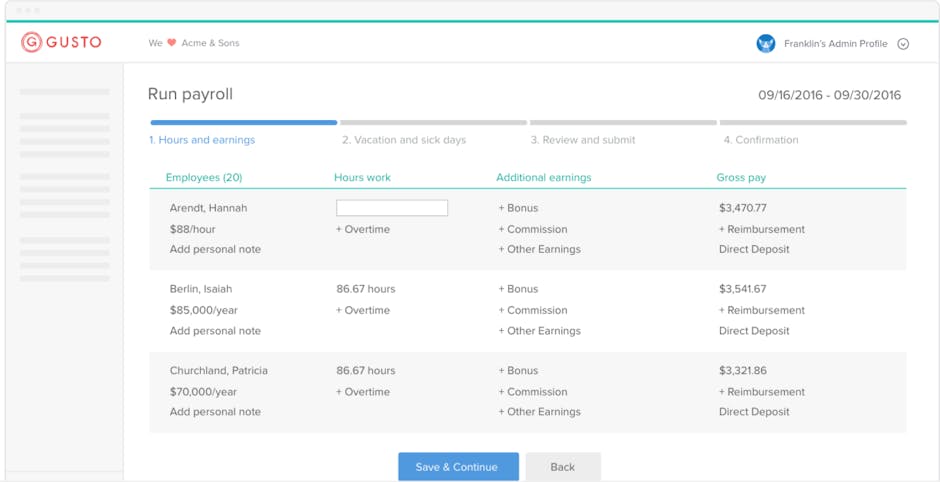Open the Review and submit step
The image size is (940, 482).
[582, 140]
